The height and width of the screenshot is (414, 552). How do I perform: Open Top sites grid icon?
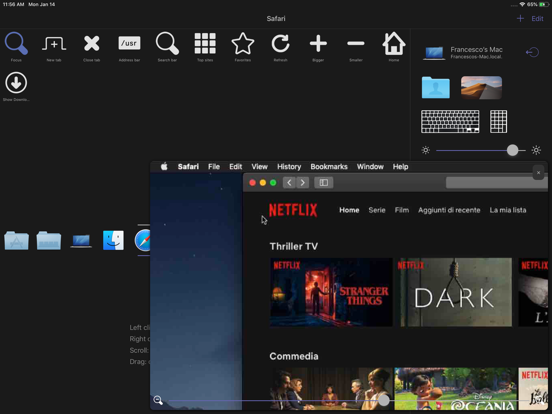(x=205, y=44)
